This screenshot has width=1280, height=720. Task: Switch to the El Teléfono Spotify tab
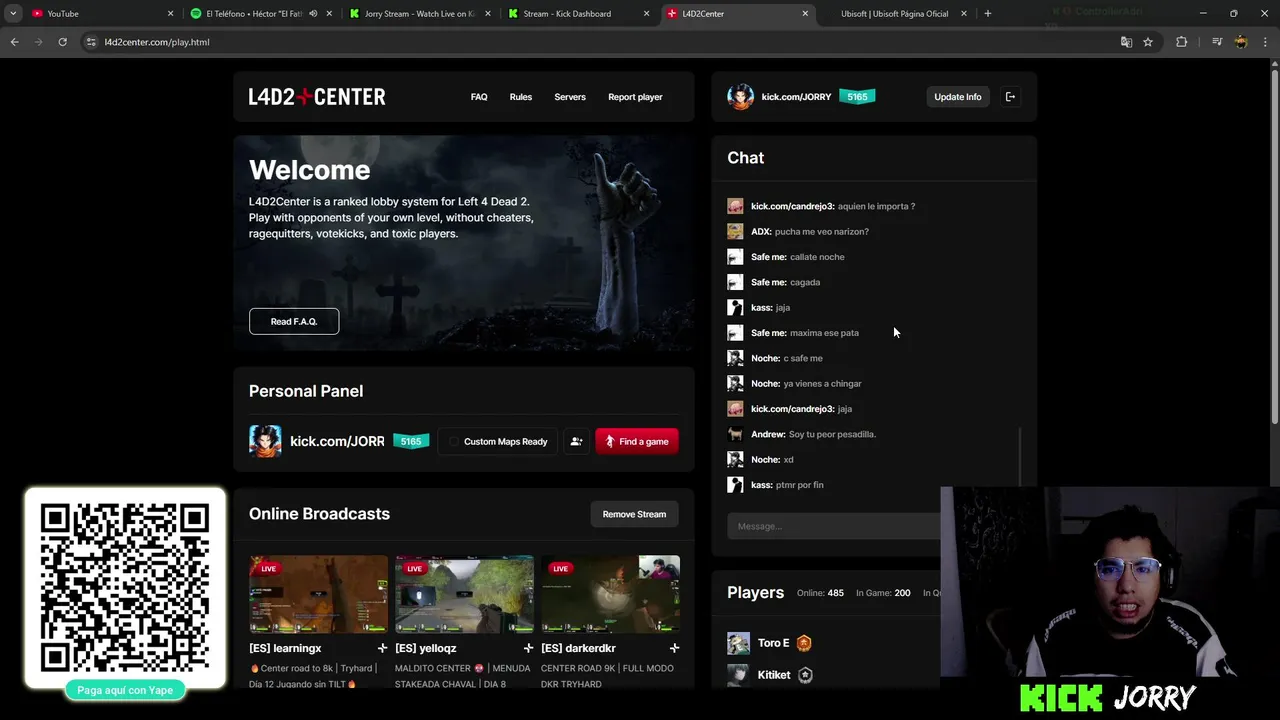pyautogui.click(x=253, y=14)
